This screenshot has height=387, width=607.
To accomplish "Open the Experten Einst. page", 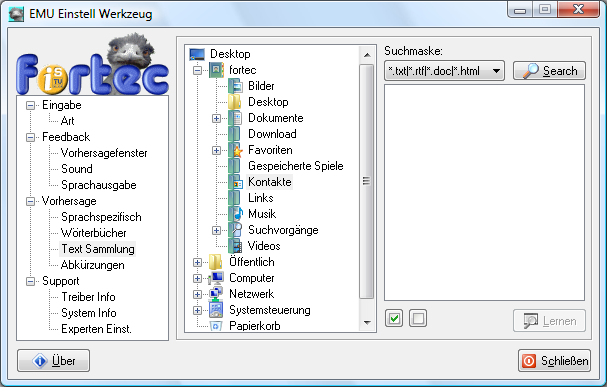I will tap(96, 329).
